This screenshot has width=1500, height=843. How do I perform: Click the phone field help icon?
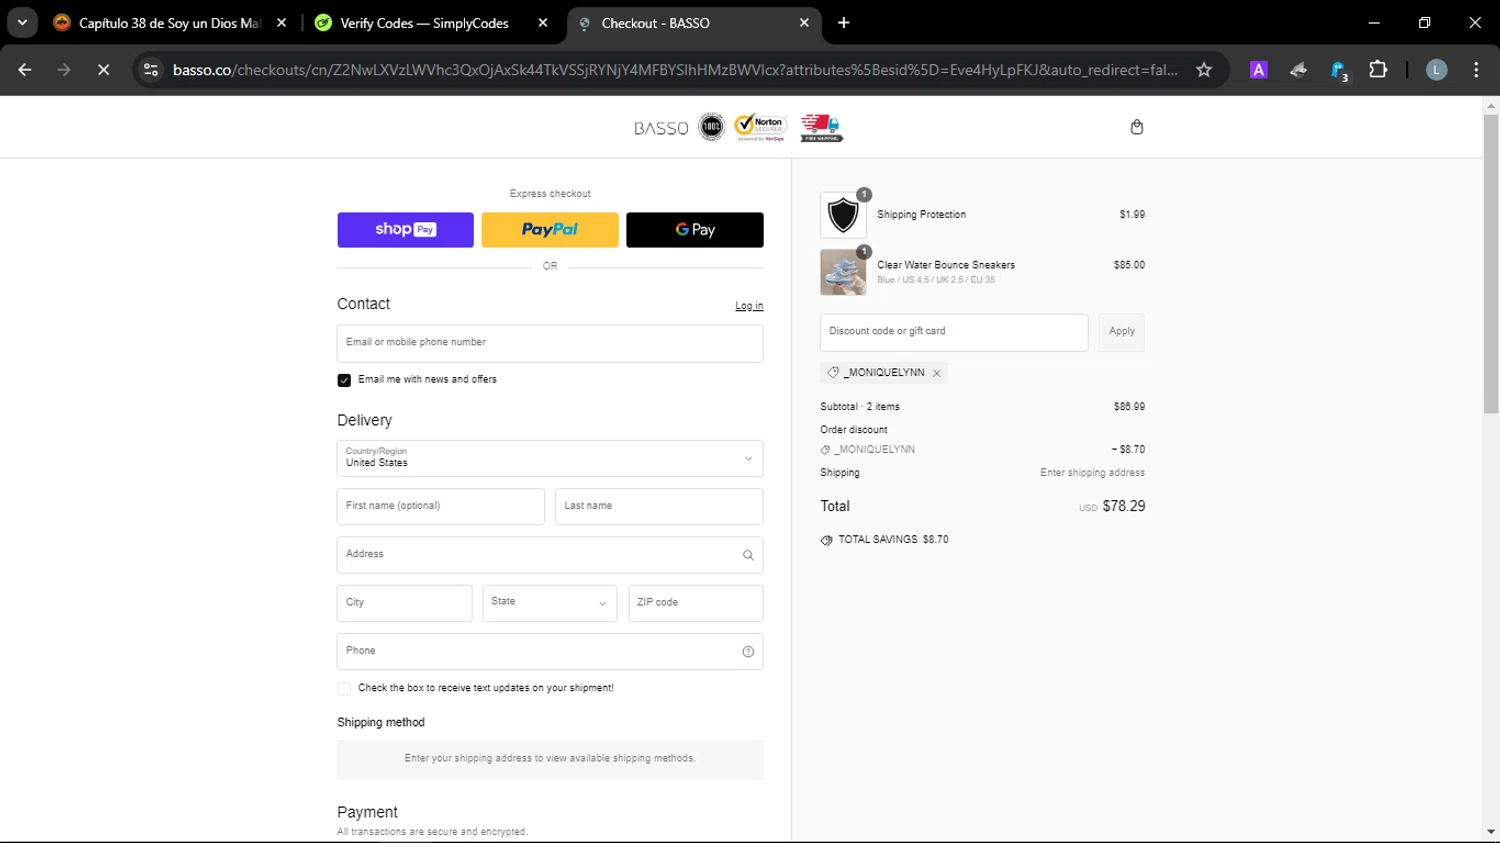(x=748, y=652)
